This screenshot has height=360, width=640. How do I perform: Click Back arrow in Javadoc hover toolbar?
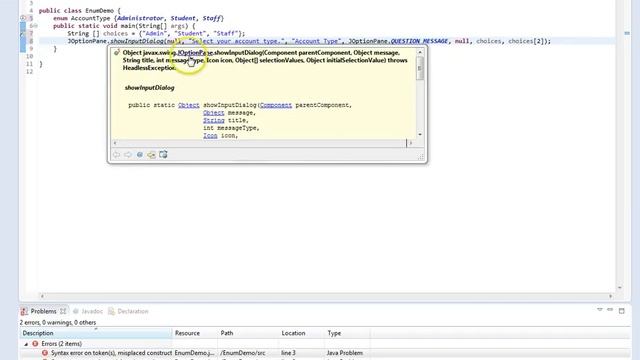click(x=116, y=155)
